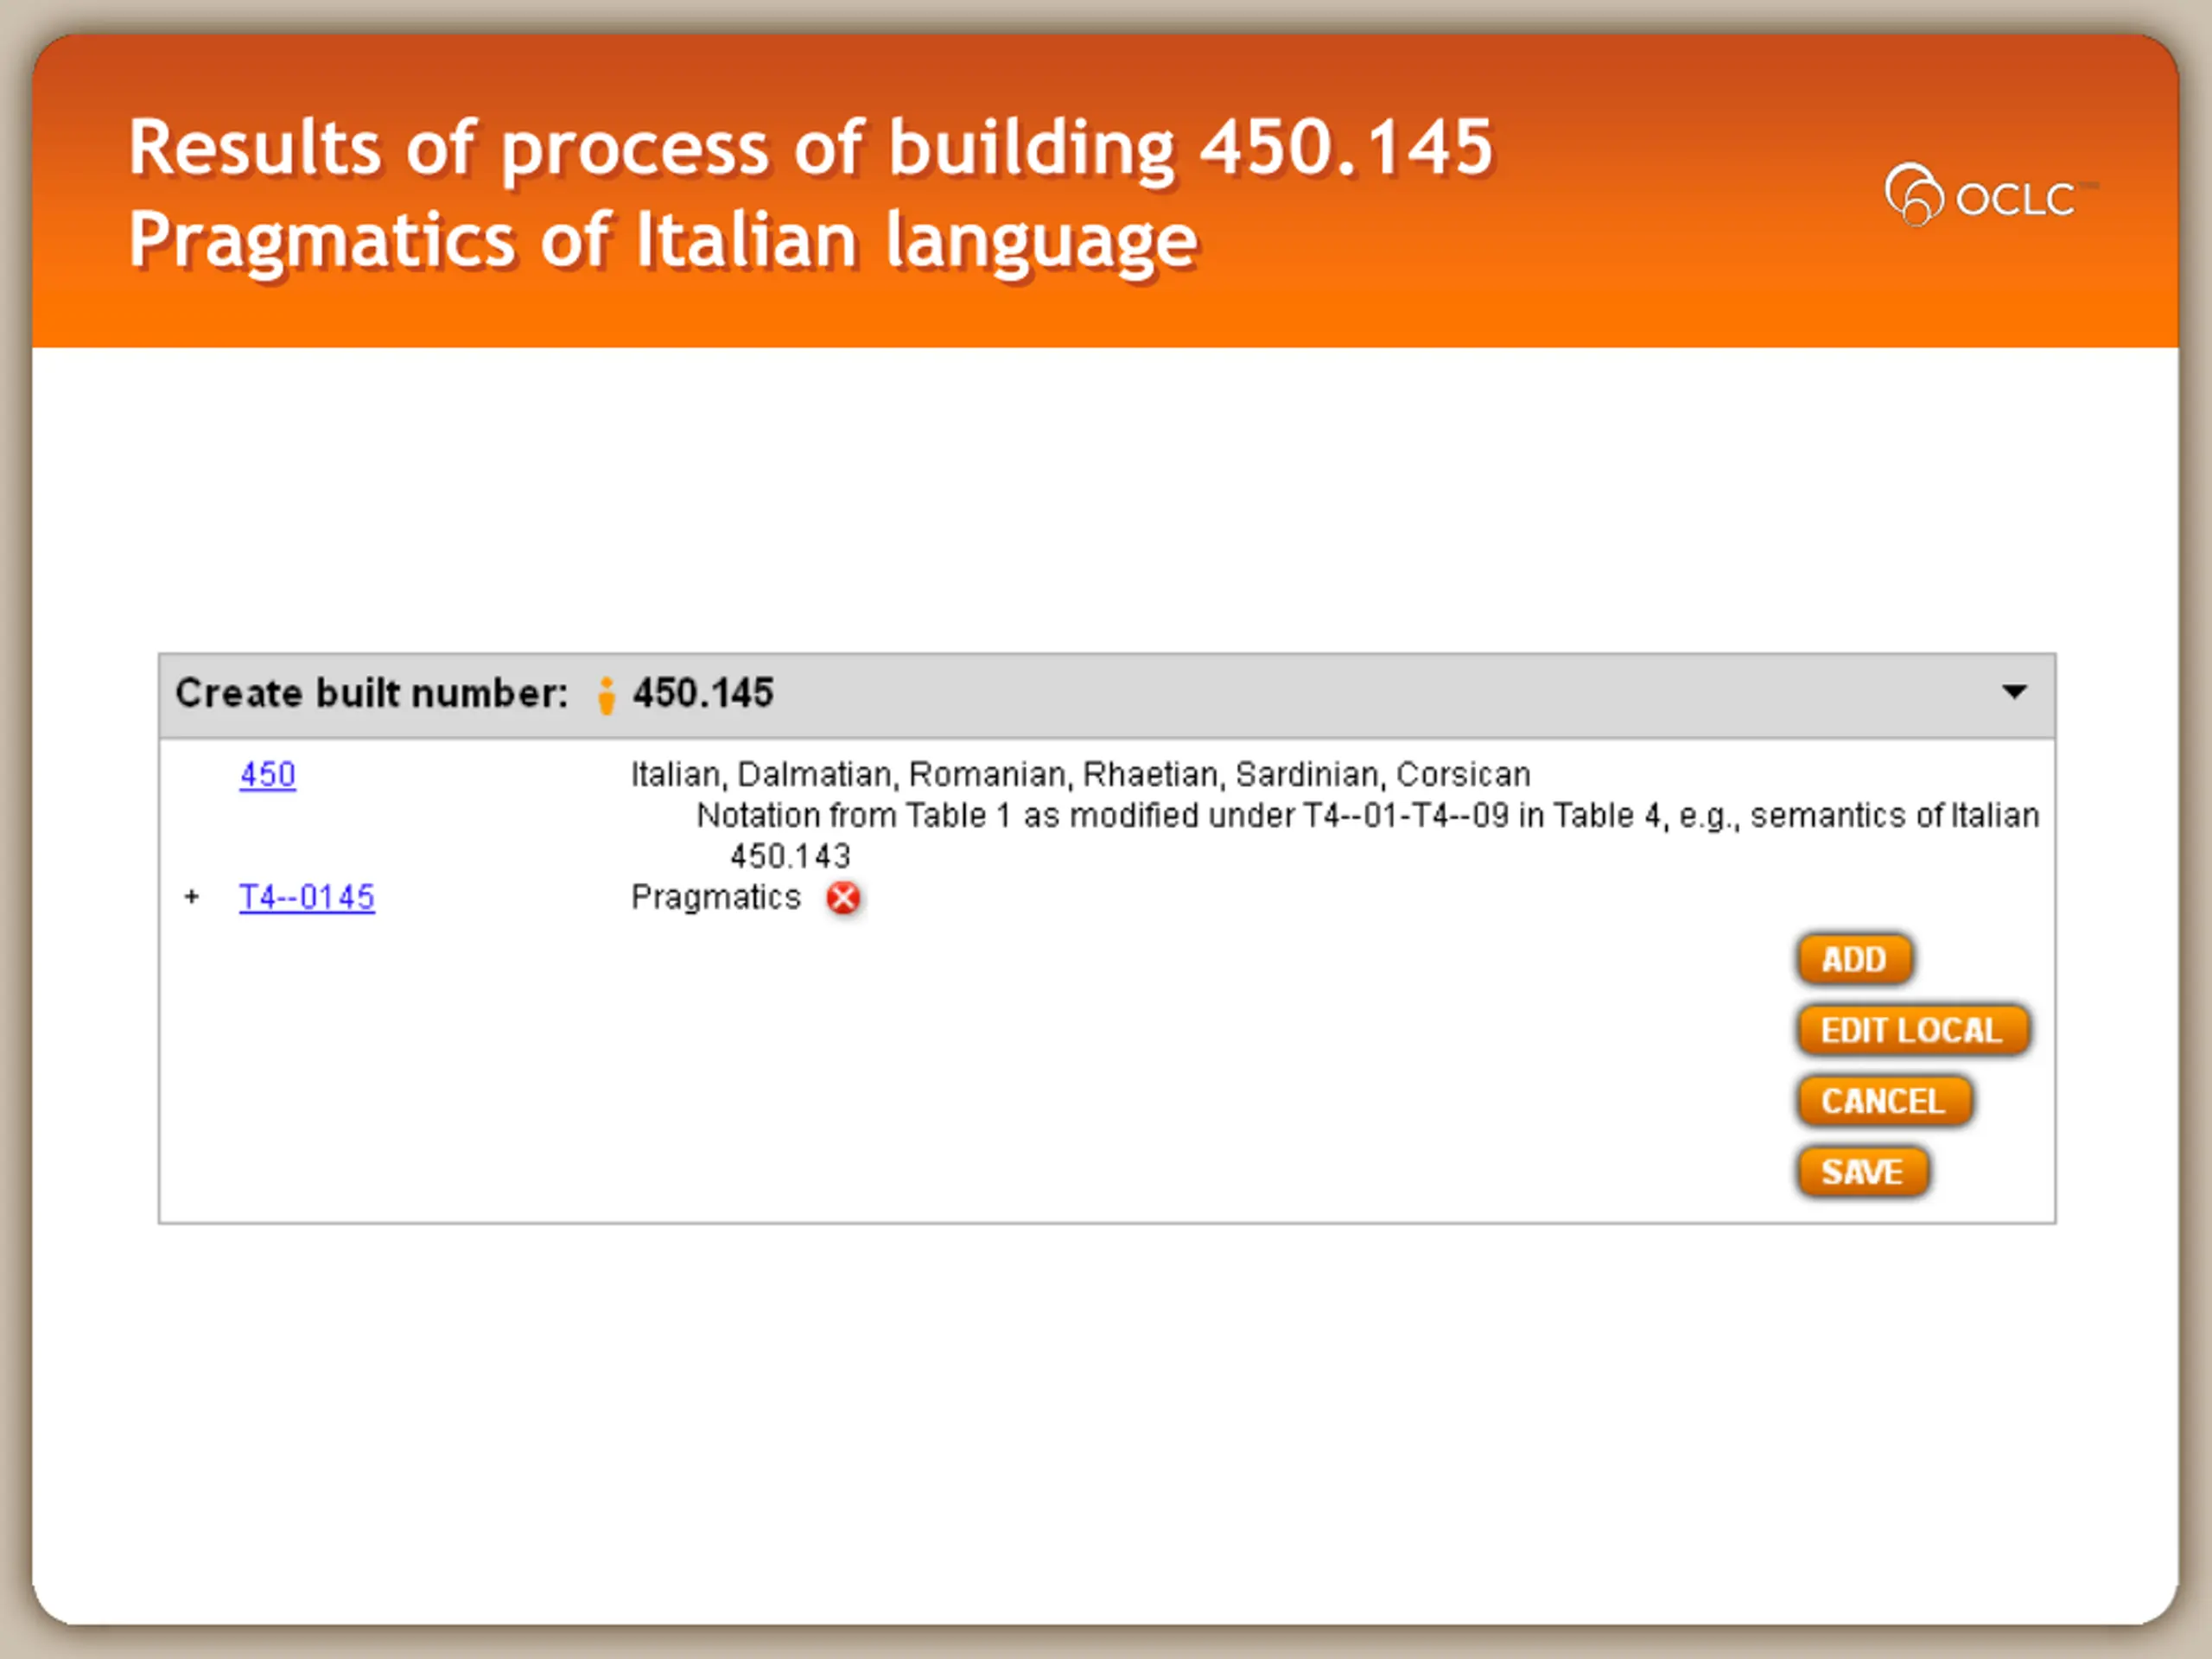Open the T4--0145 table link
Viewport: 2212px width, 1659px height.
coord(306,897)
